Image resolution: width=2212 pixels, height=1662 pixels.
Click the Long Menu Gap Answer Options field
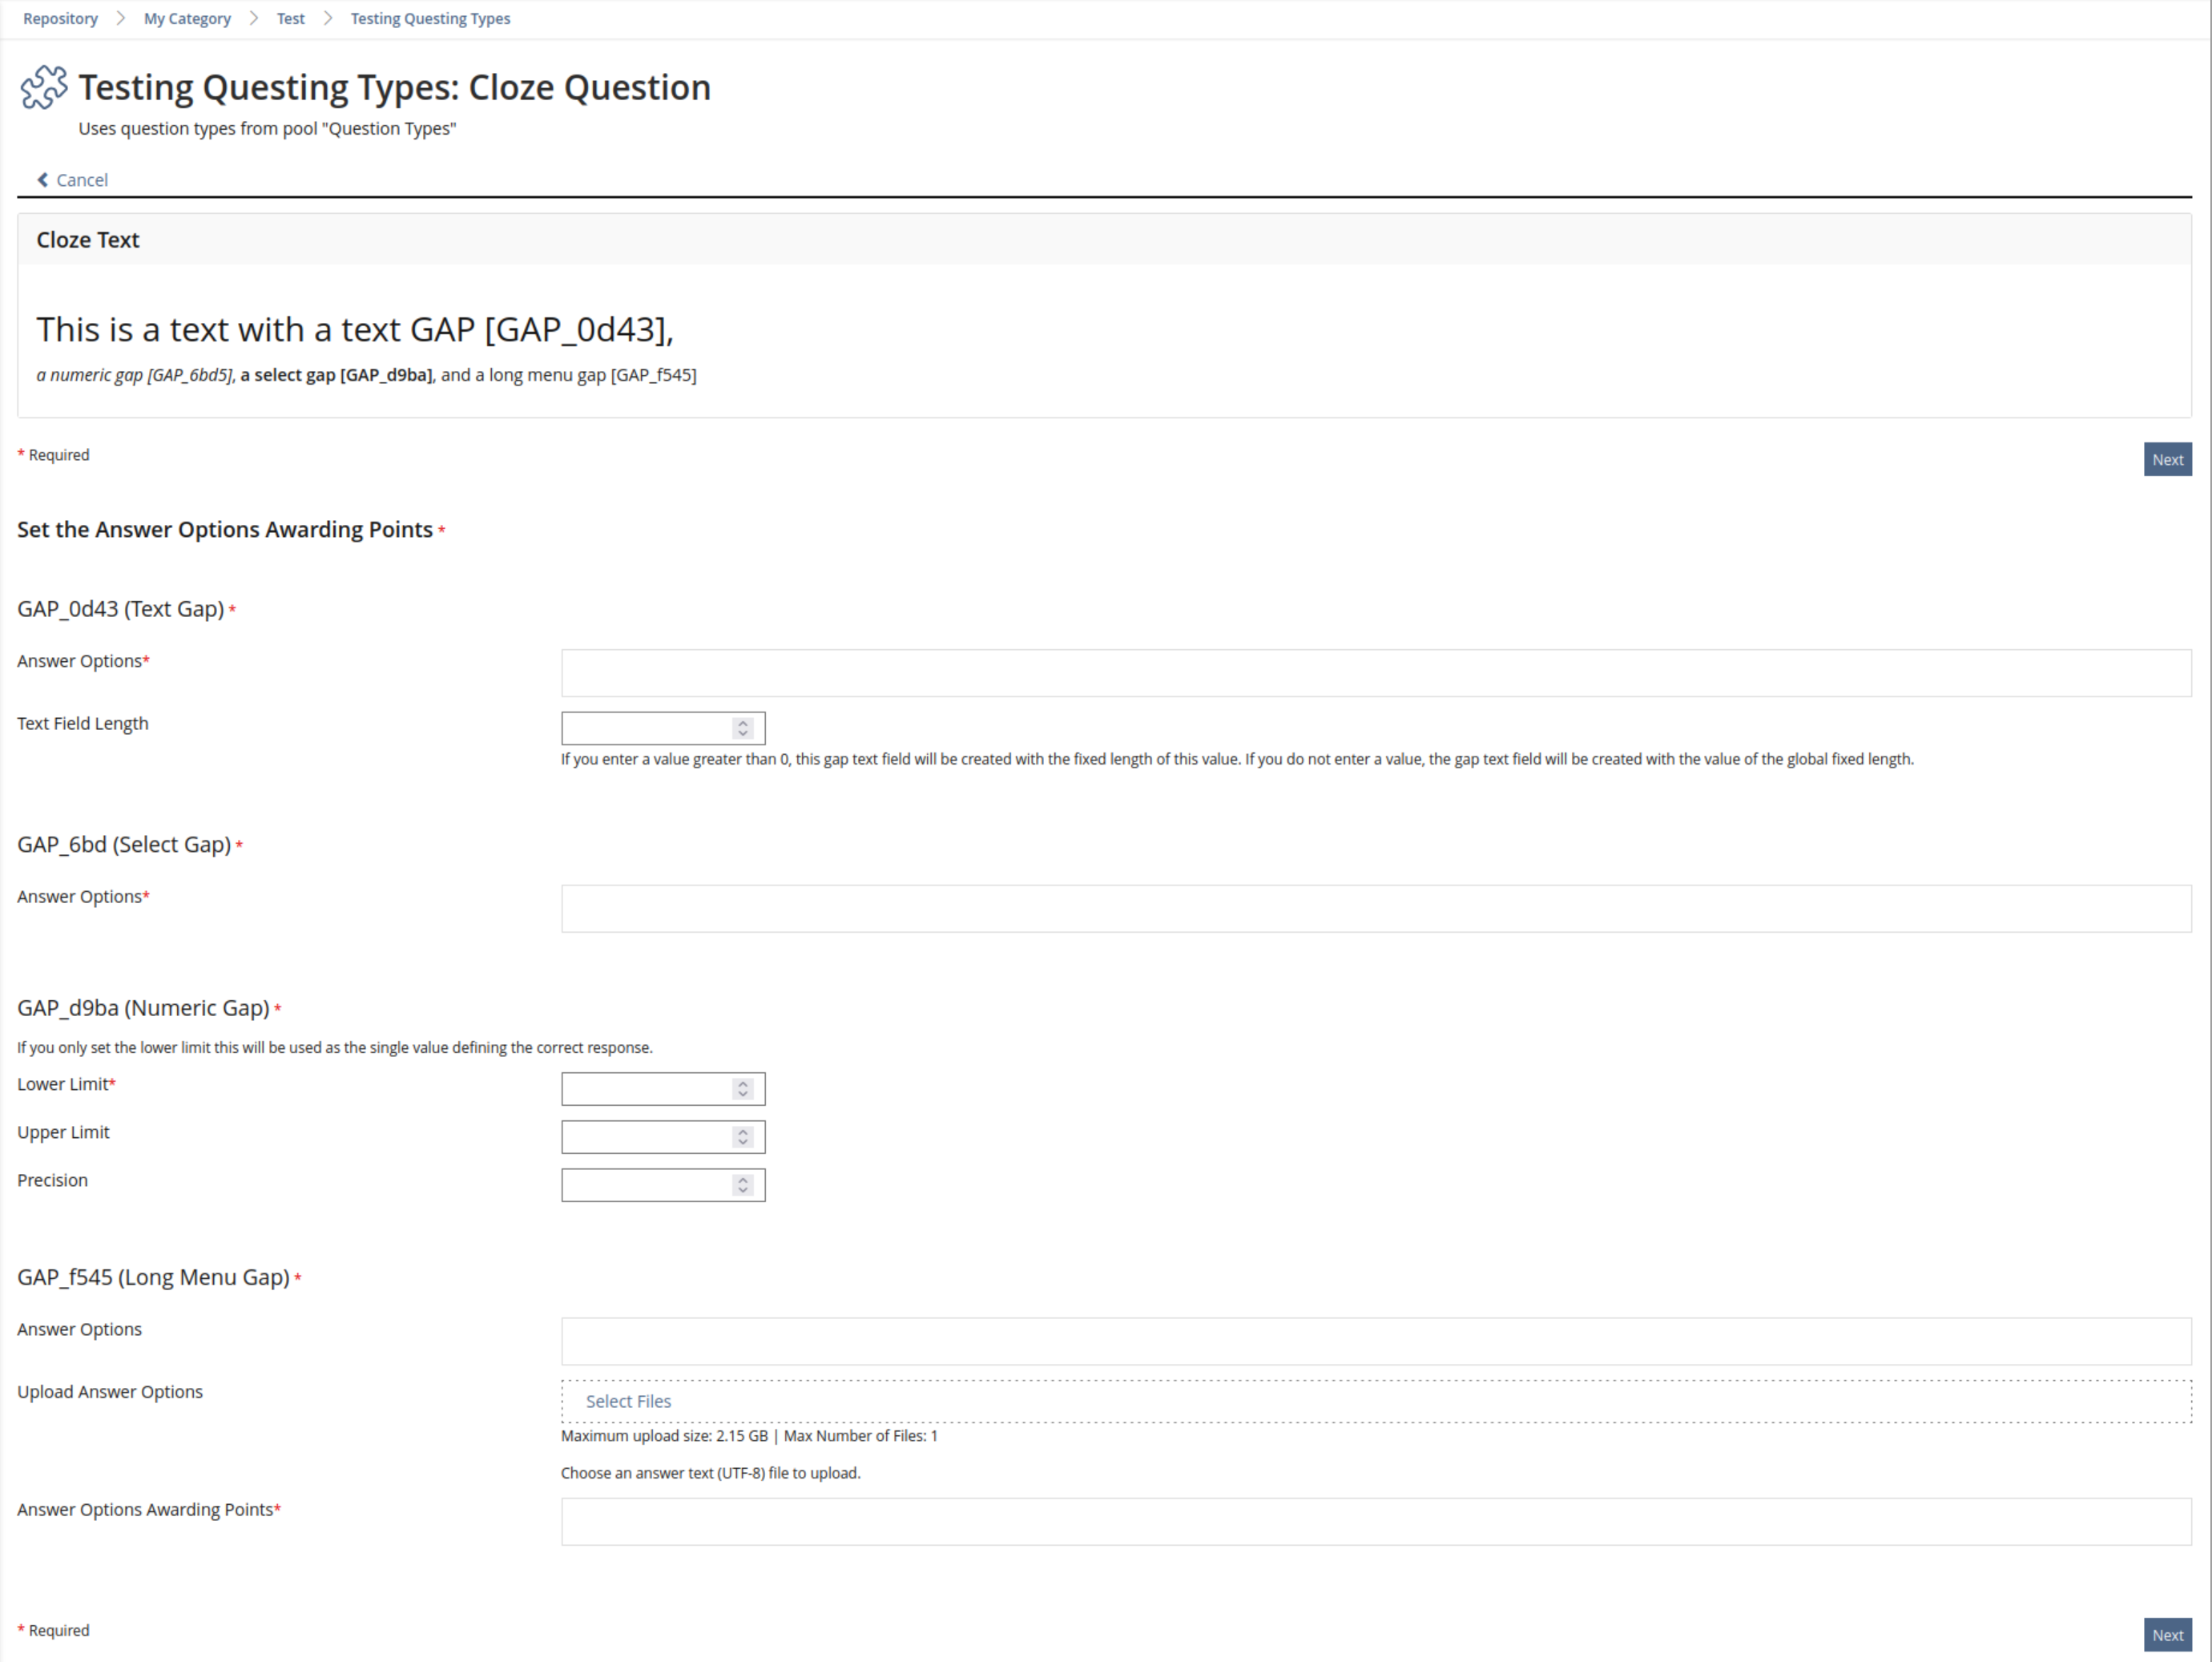pos(1375,1341)
